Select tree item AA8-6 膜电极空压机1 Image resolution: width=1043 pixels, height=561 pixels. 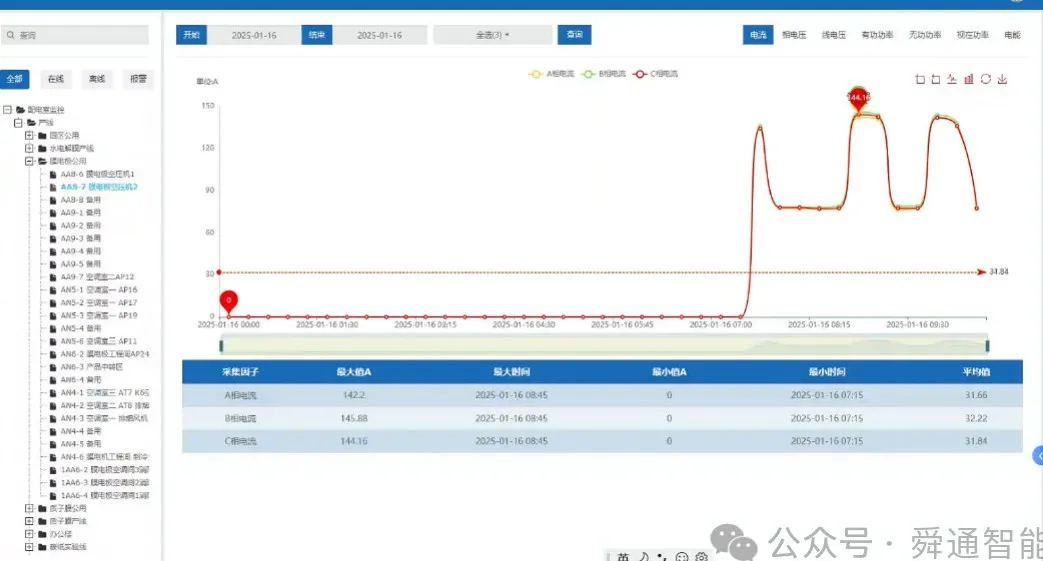98,174
